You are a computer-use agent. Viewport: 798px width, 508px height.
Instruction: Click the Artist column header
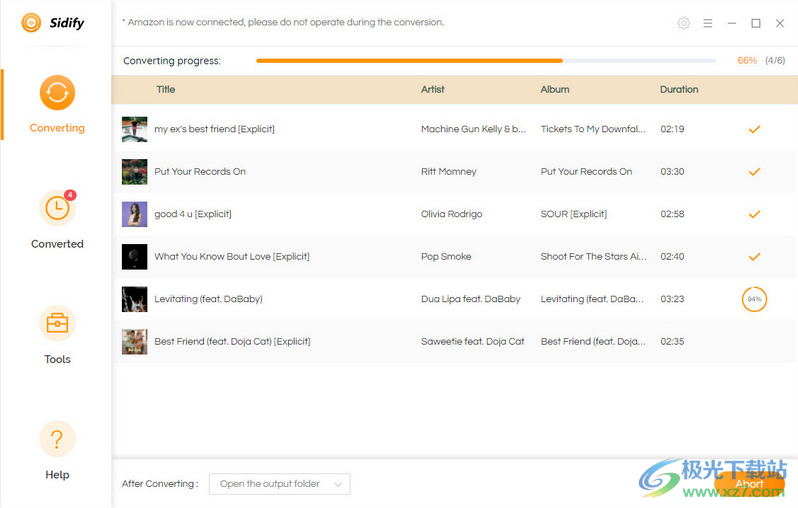[x=433, y=90]
